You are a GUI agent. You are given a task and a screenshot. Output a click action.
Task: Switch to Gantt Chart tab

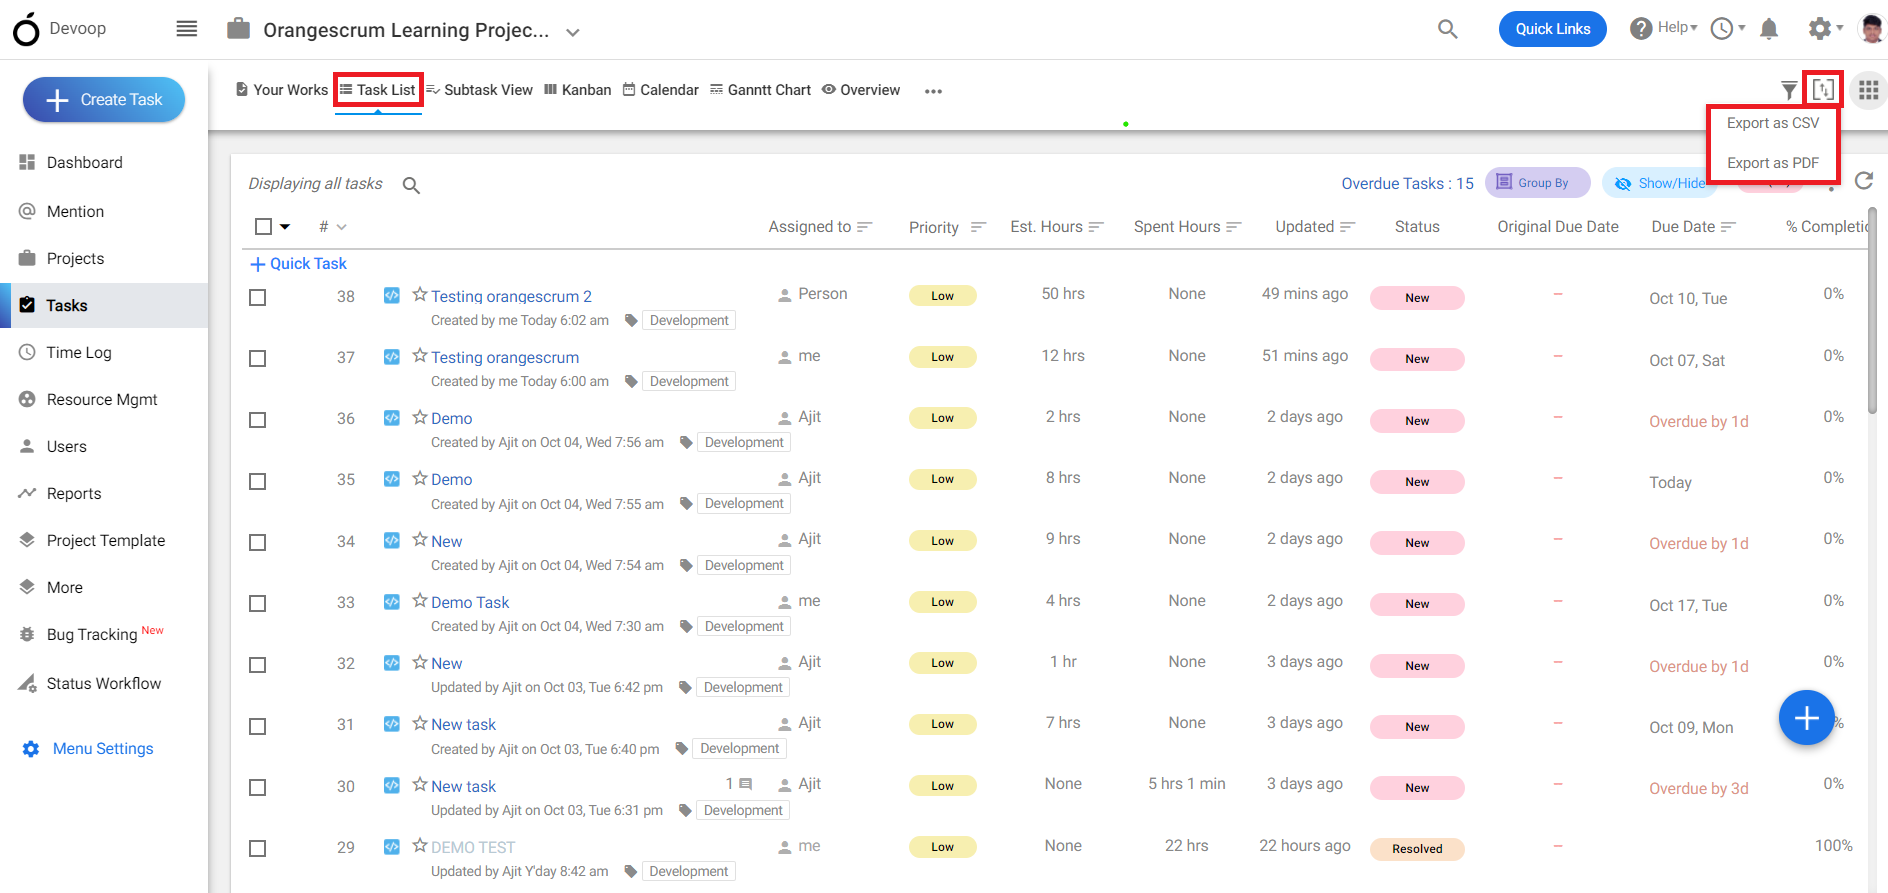pyautogui.click(x=760, y=90)
